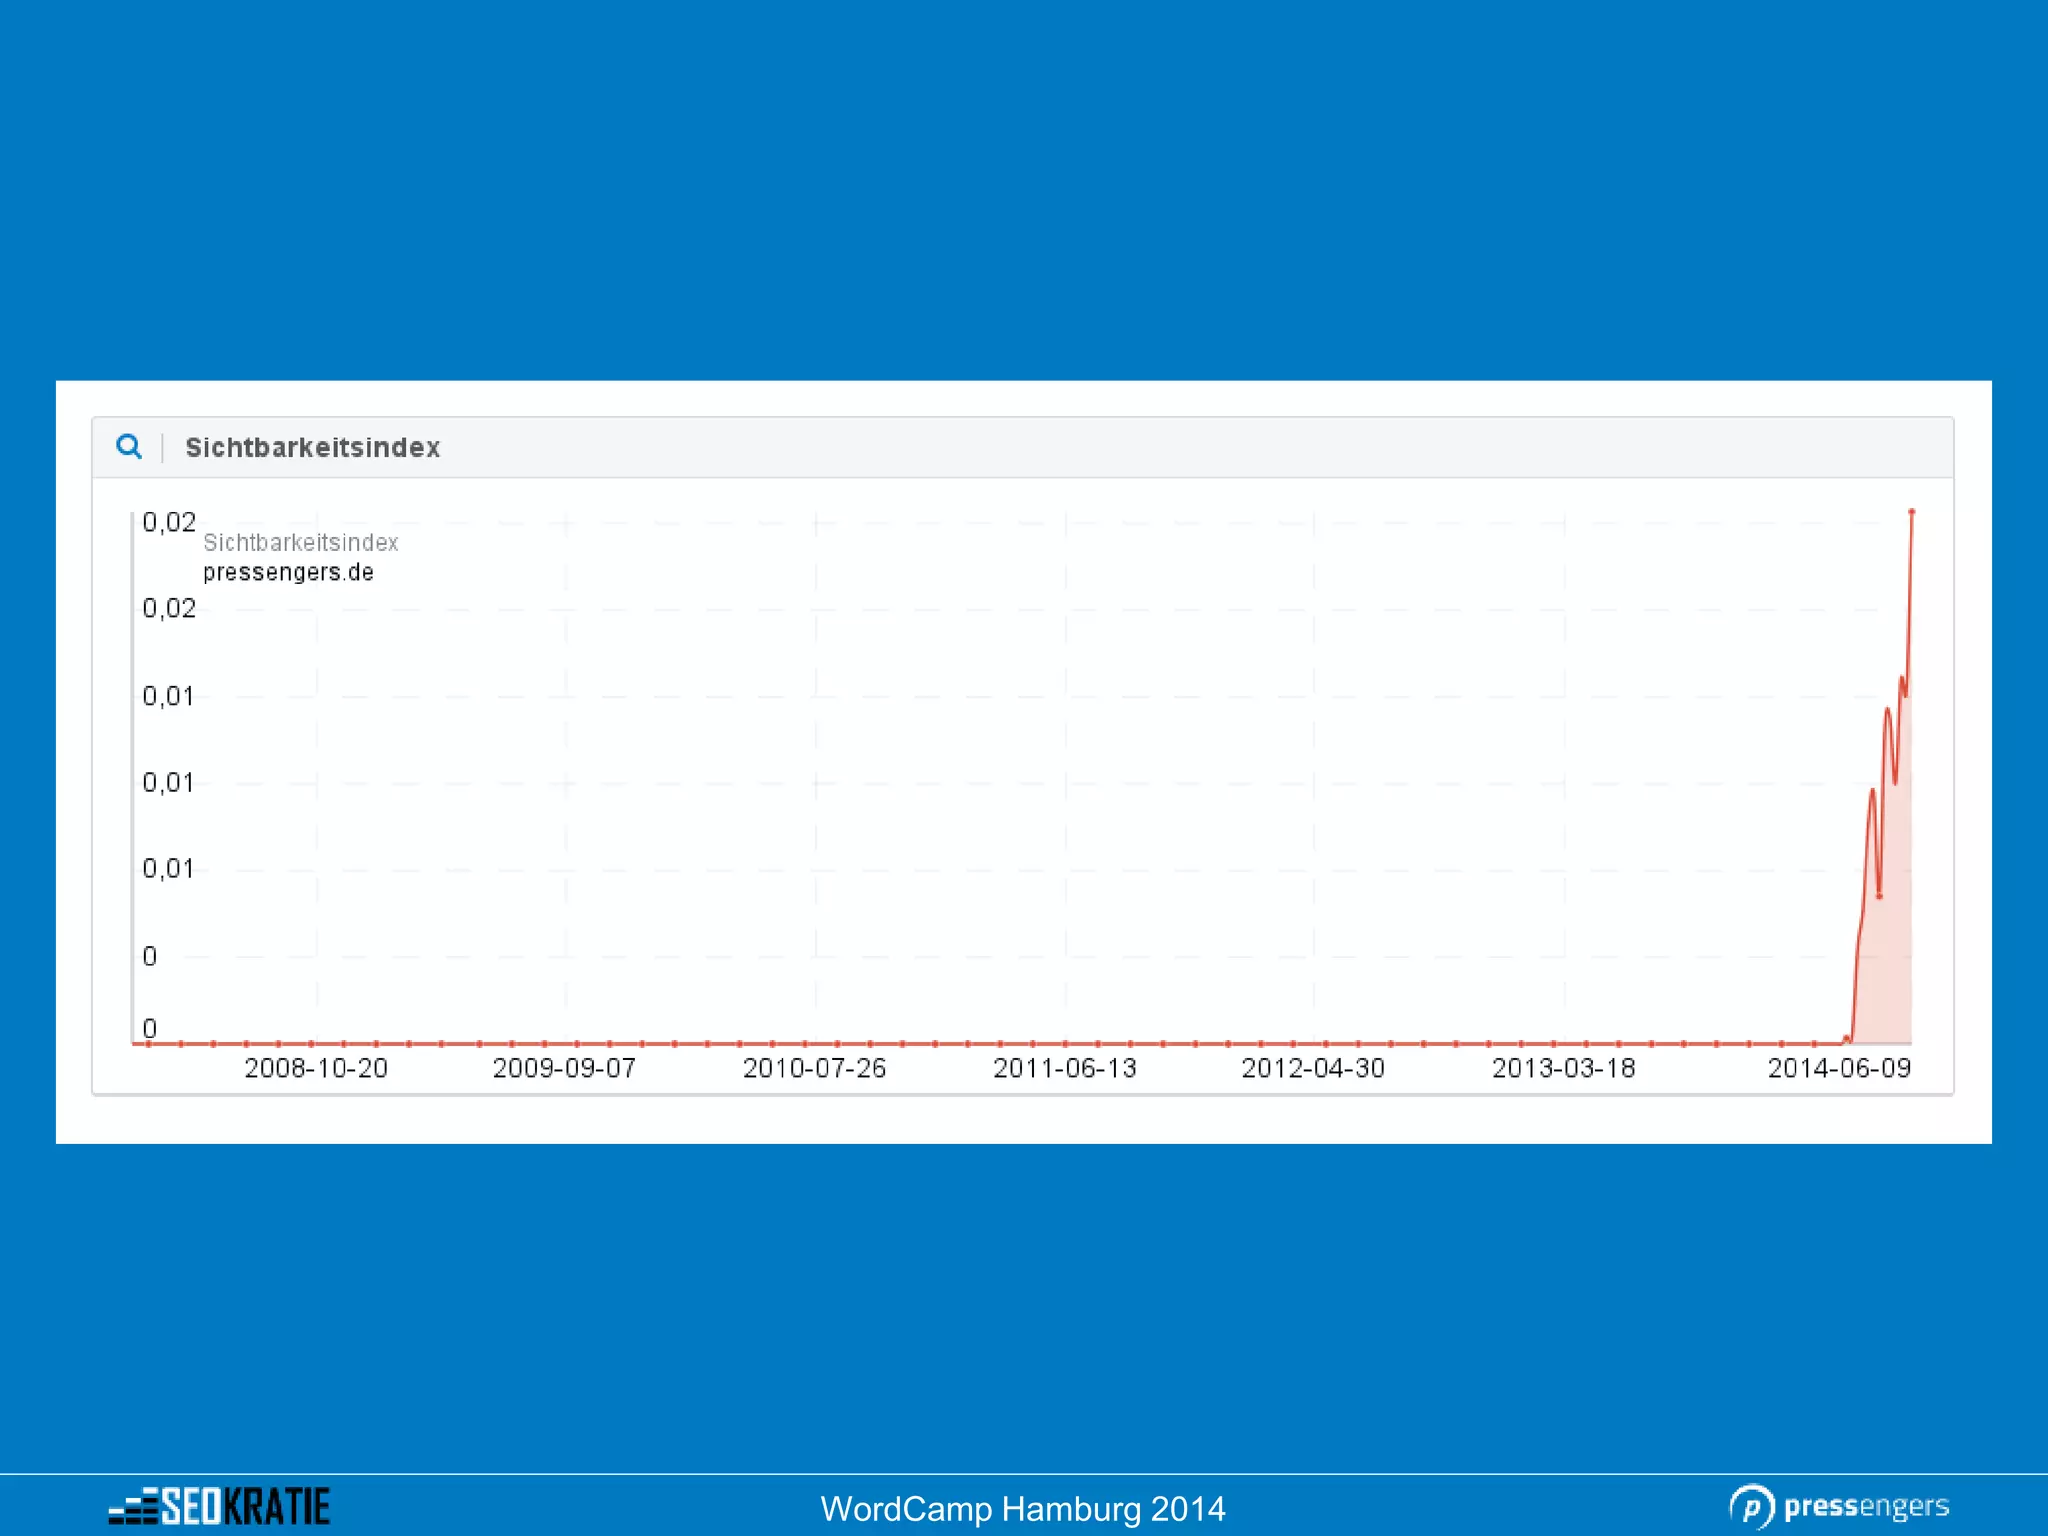Click the dip point on the red line
This screenshot has height=1536, width=2048.
click(x=1879, y=896)
